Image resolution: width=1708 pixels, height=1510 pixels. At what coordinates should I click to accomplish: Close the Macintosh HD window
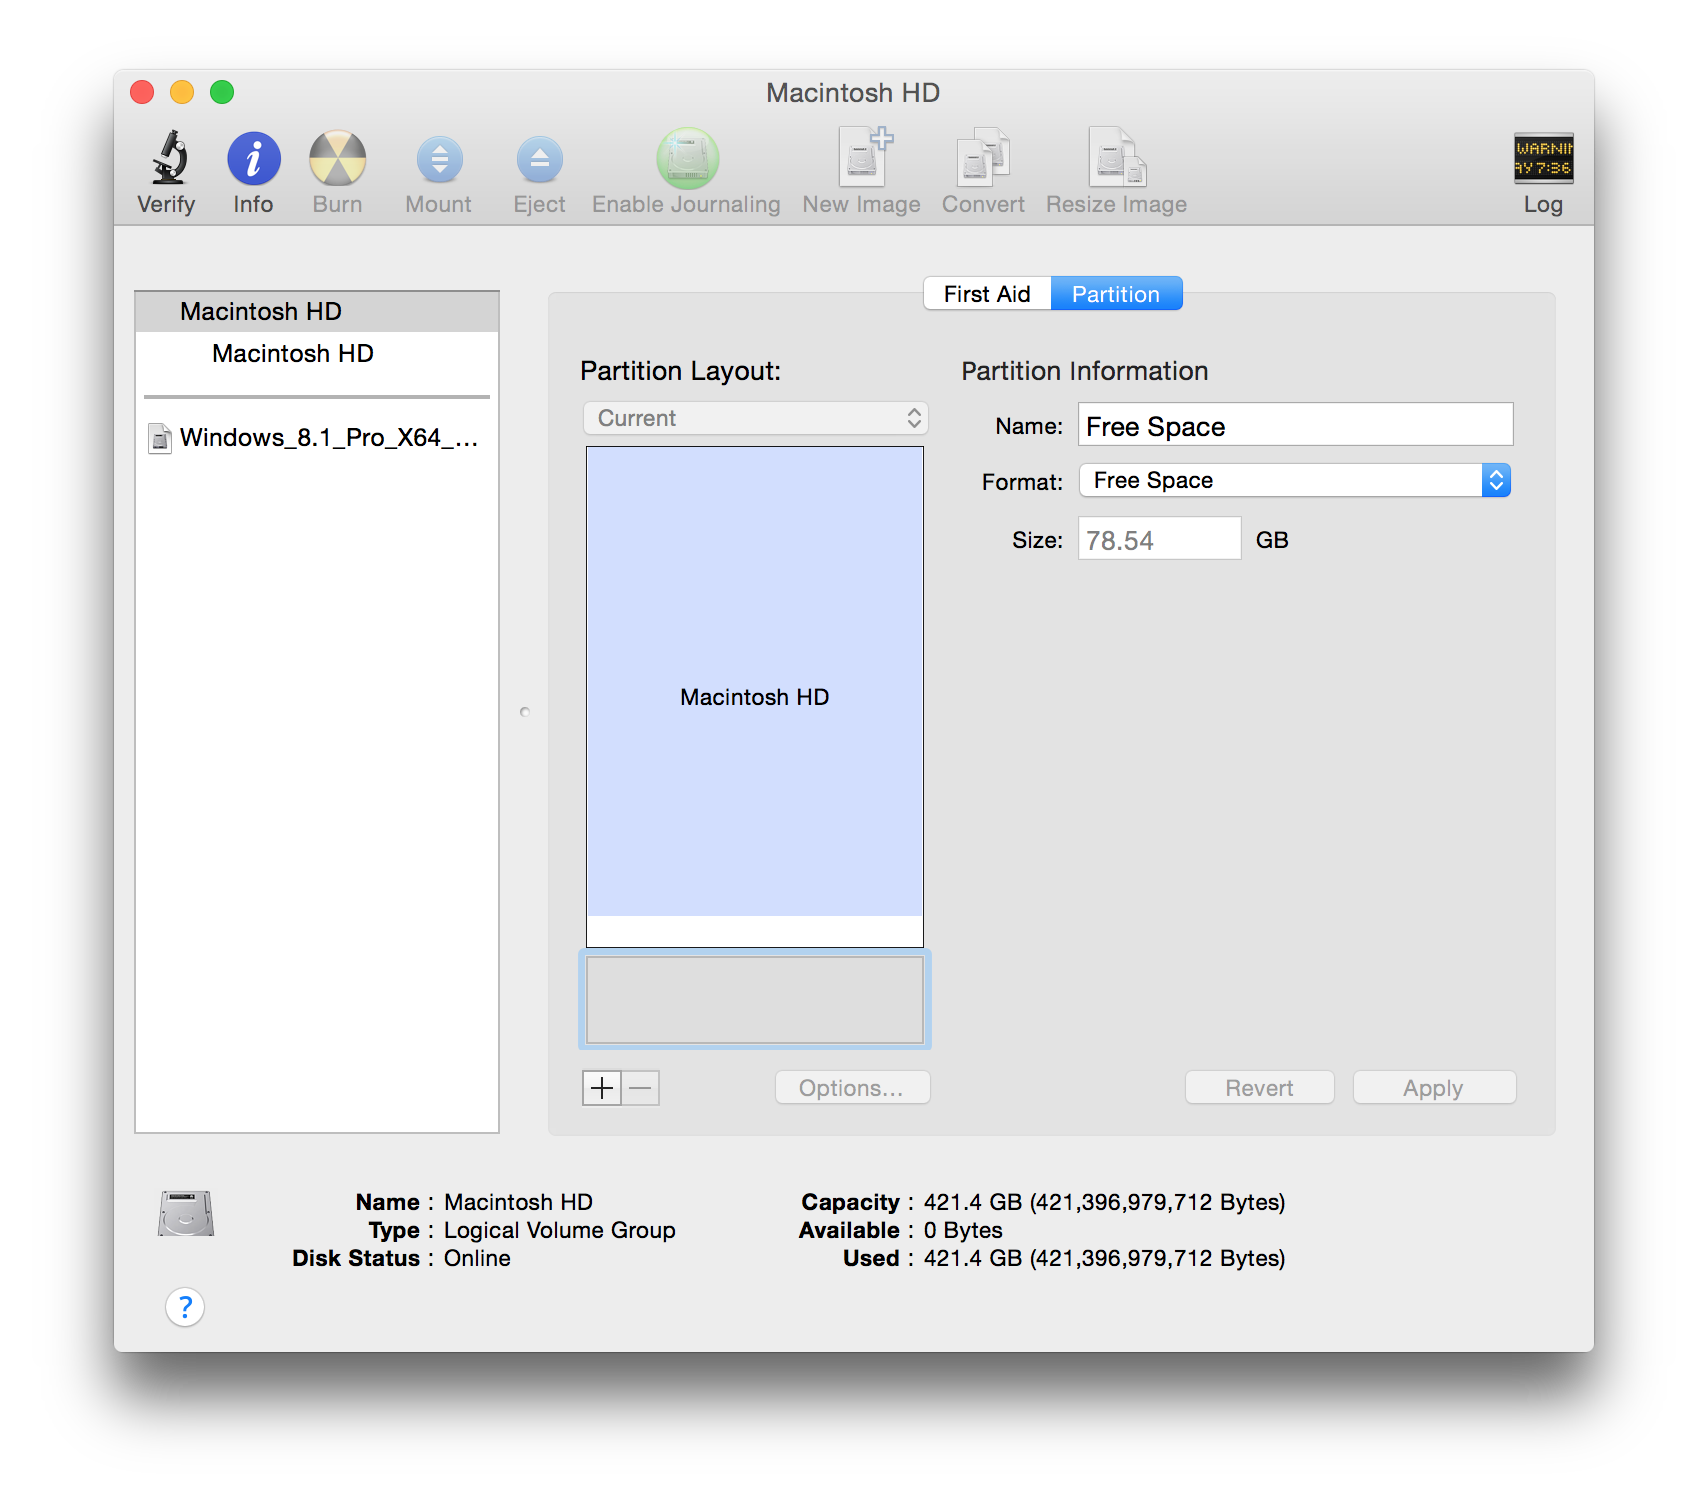click(x=142, y=92)
